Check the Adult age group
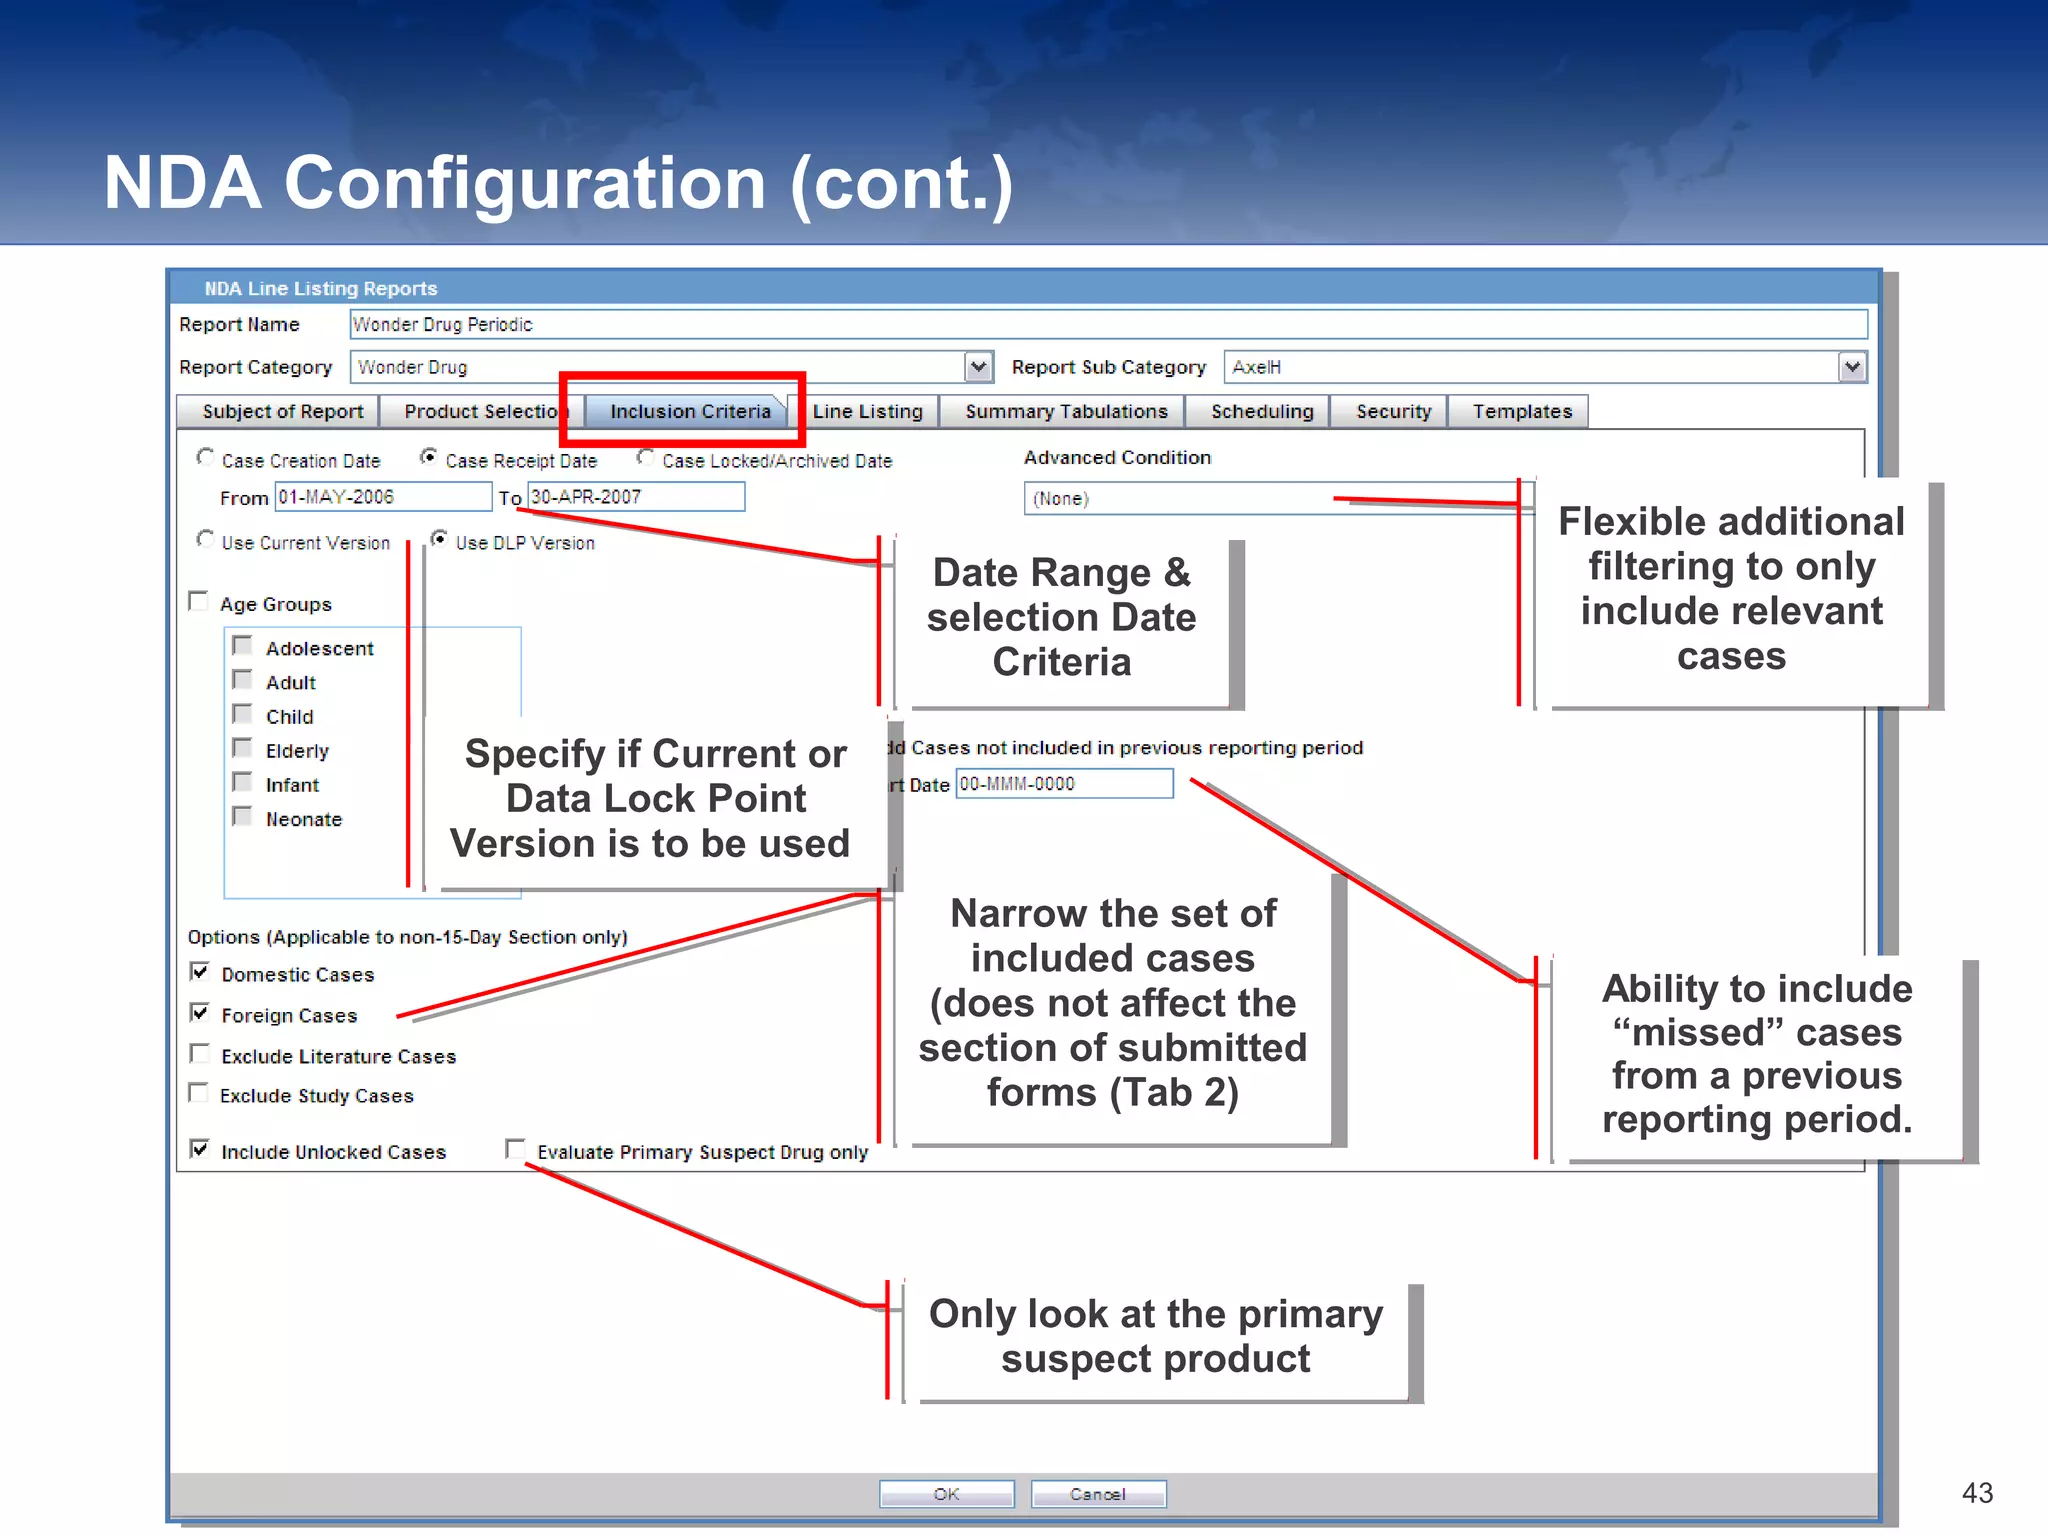The image size is (2048, 1536). 242,680
